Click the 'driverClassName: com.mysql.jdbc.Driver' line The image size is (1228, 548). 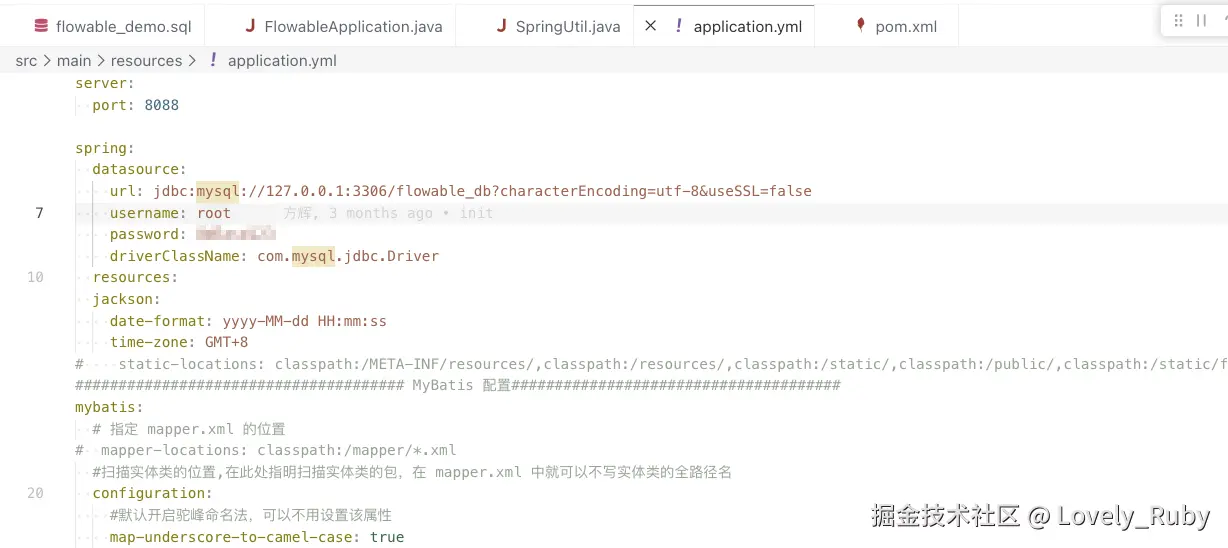pyautogui.click(x=274, y=256)
